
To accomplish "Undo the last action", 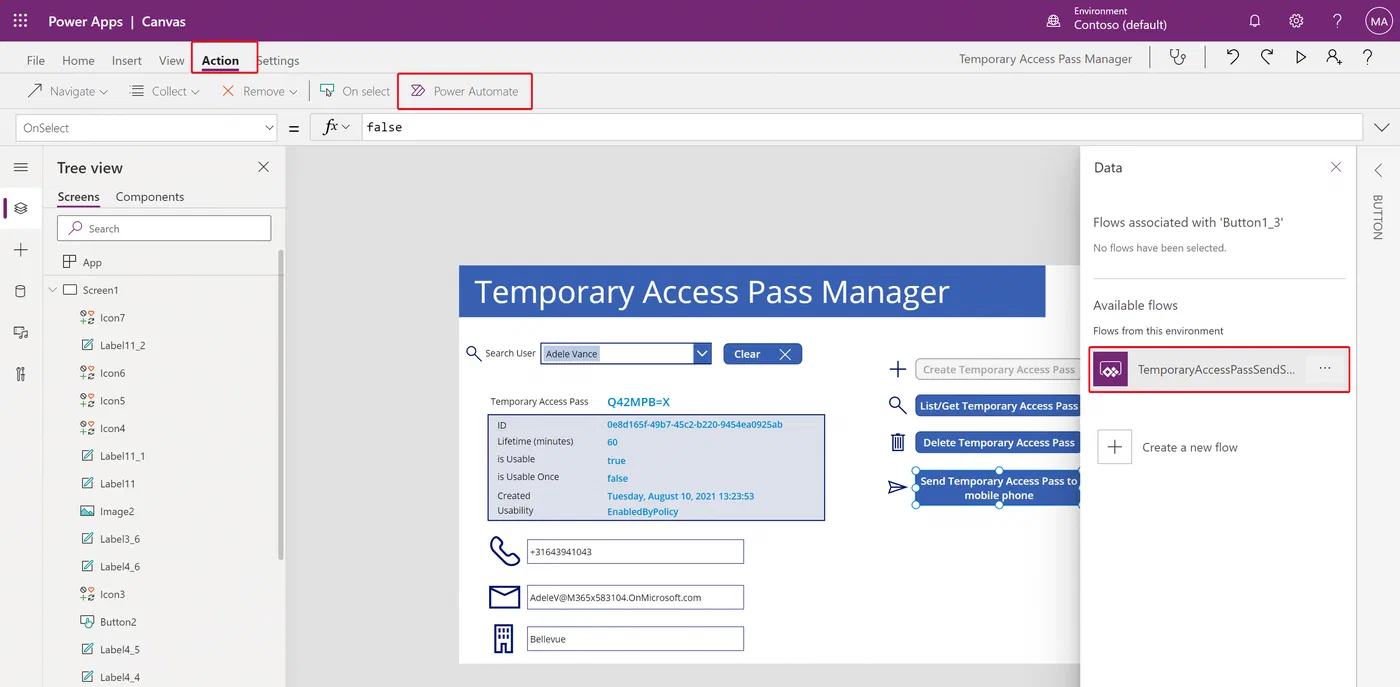I will tap(1233, 58).
